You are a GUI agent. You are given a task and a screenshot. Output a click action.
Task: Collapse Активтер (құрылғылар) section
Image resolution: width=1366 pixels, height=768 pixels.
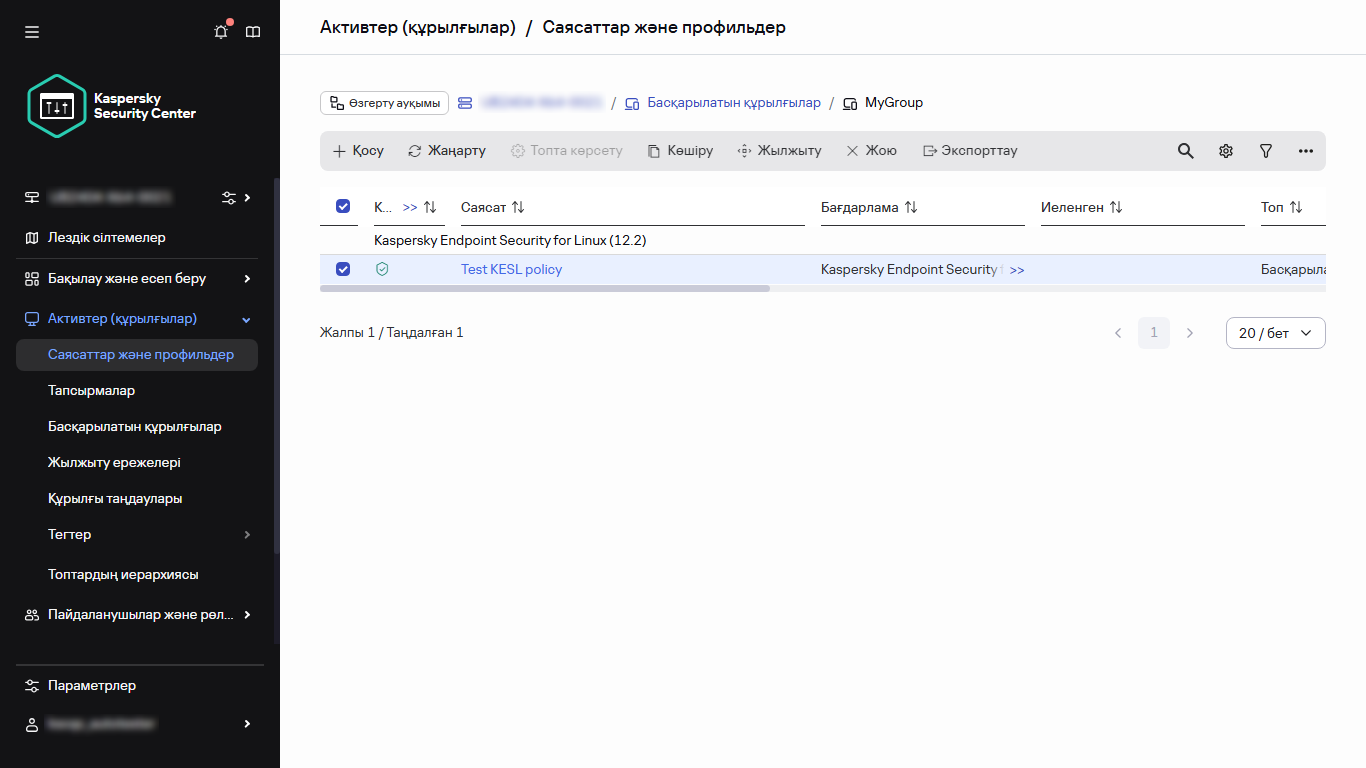click(247, 320)
